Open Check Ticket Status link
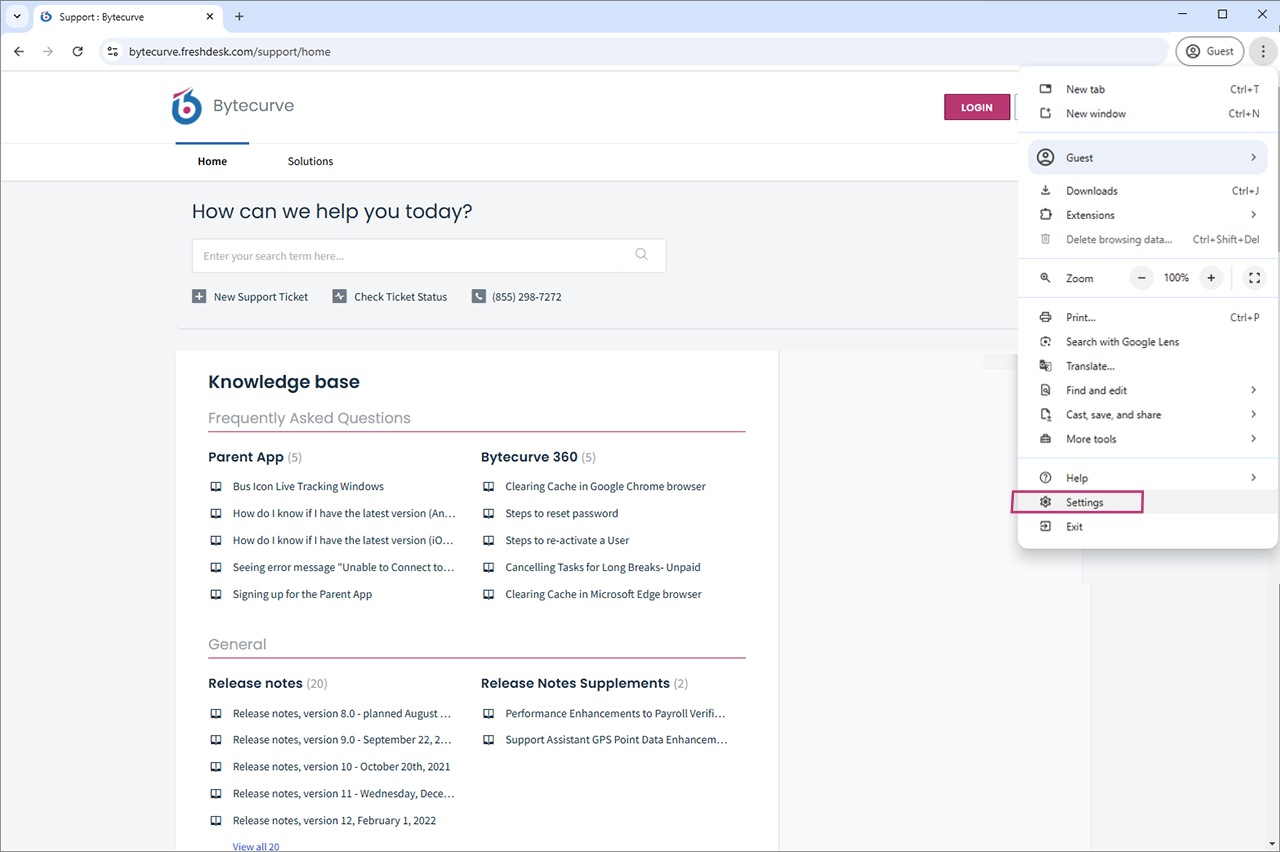The image size is (1280, 852). 401,297
